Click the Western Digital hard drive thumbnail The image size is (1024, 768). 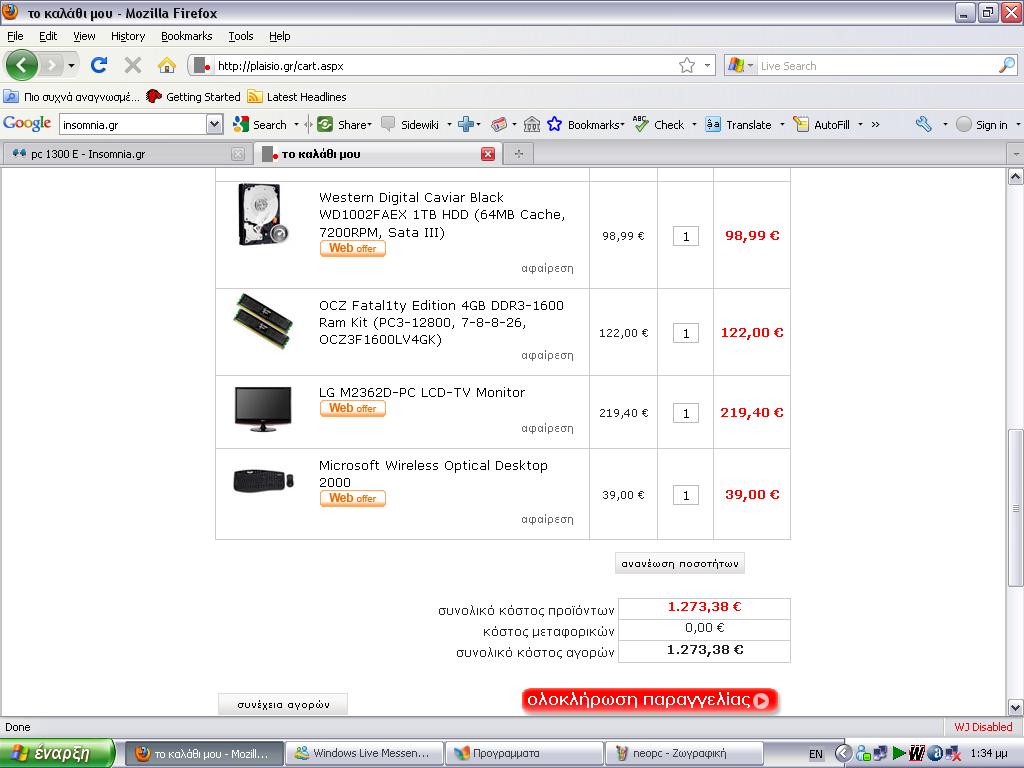(x=263, y=214)
